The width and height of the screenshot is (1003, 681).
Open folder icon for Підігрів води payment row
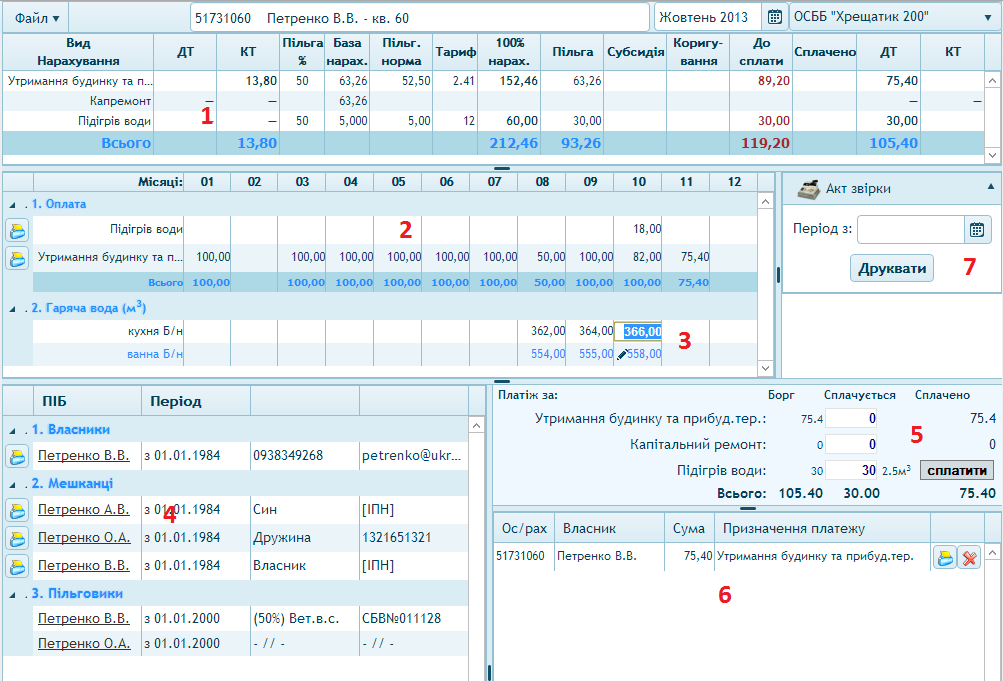(x=17, y=230)
